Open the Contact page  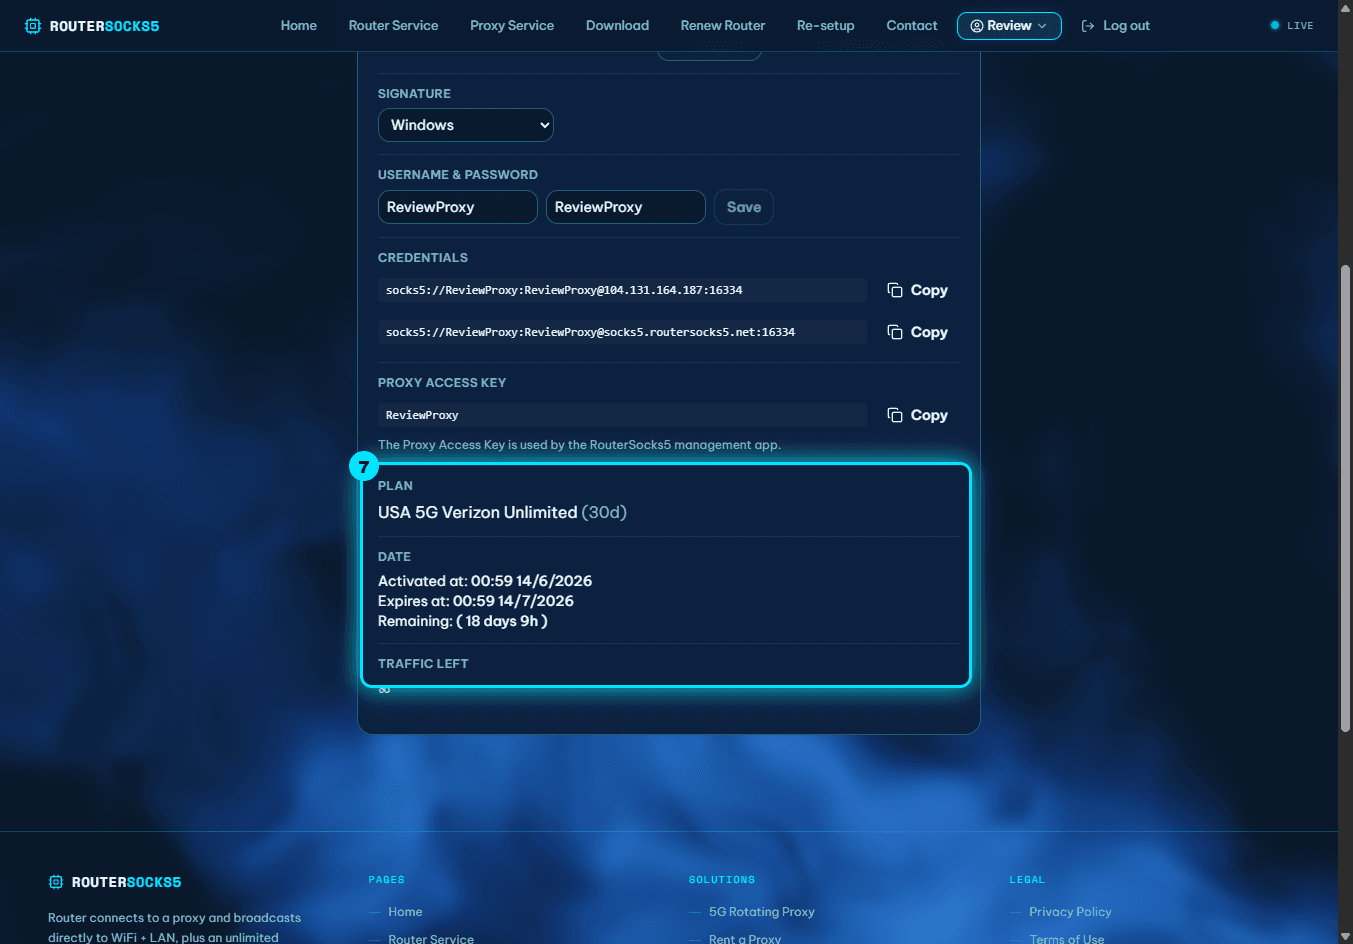[912, 26]
